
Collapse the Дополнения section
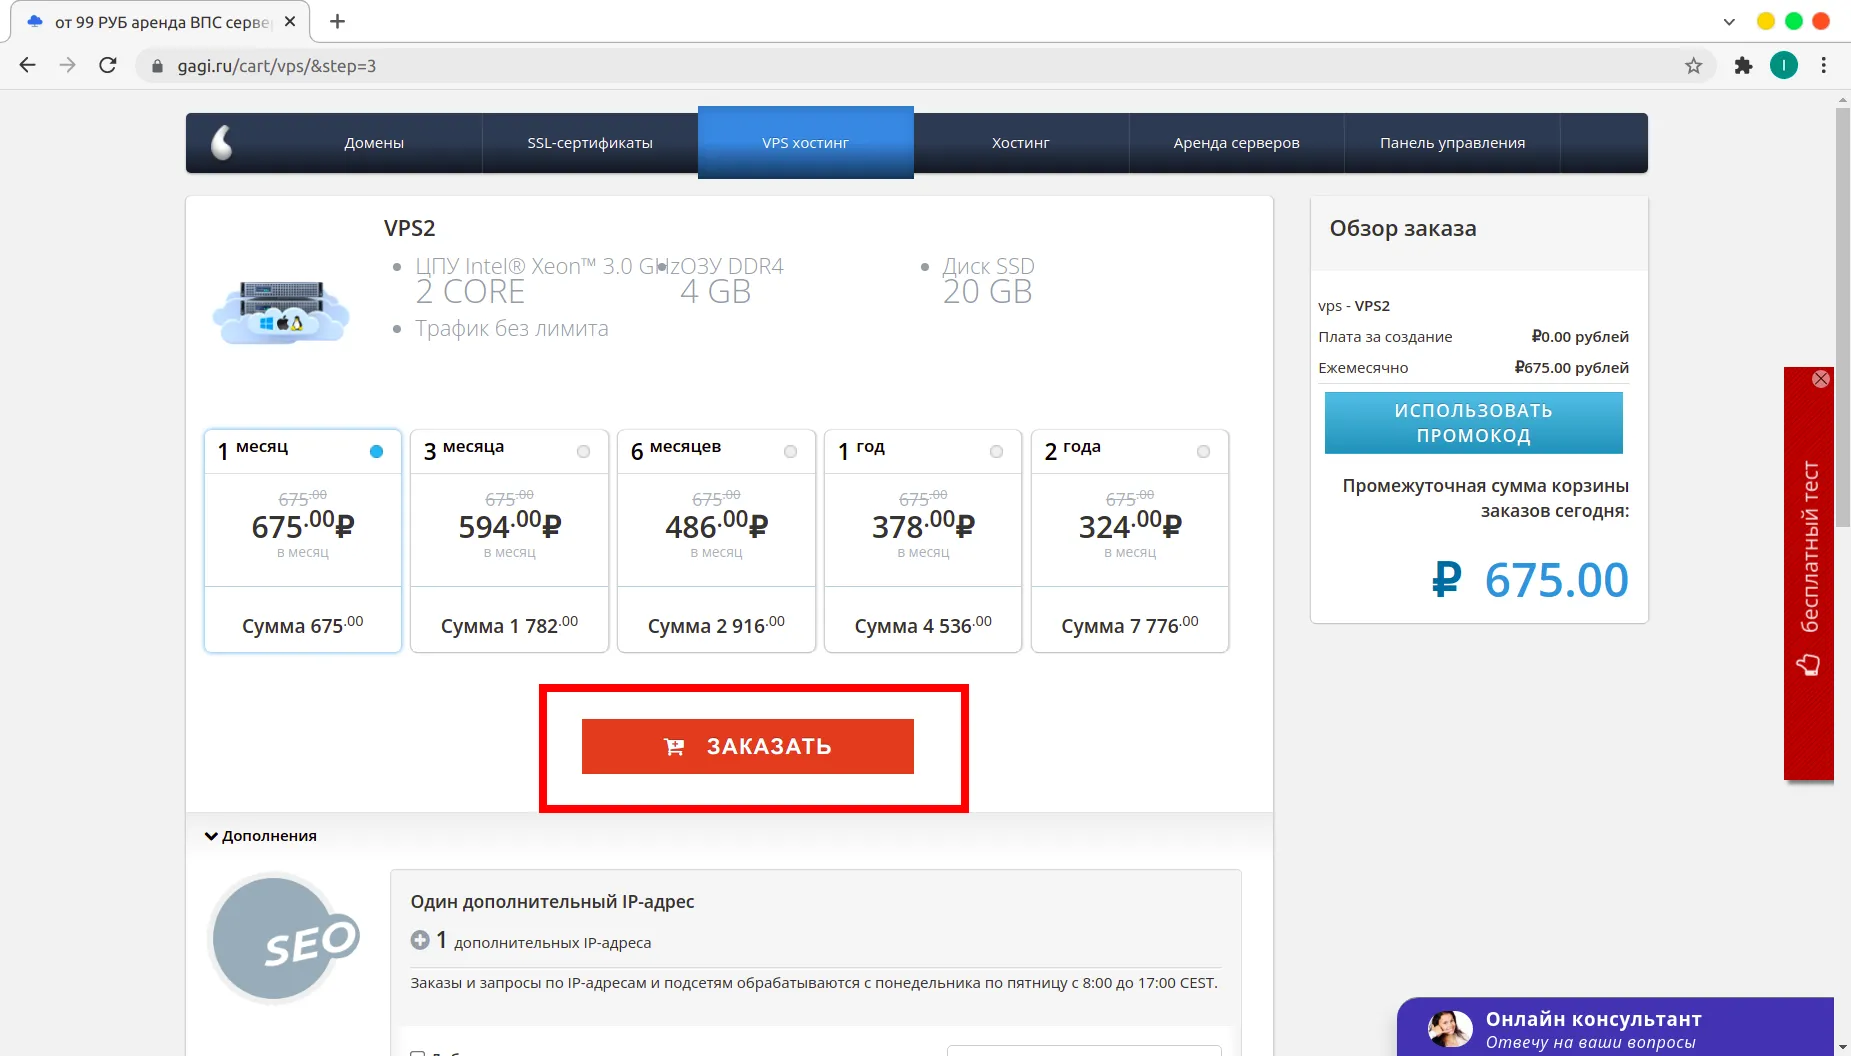point(261,836)
